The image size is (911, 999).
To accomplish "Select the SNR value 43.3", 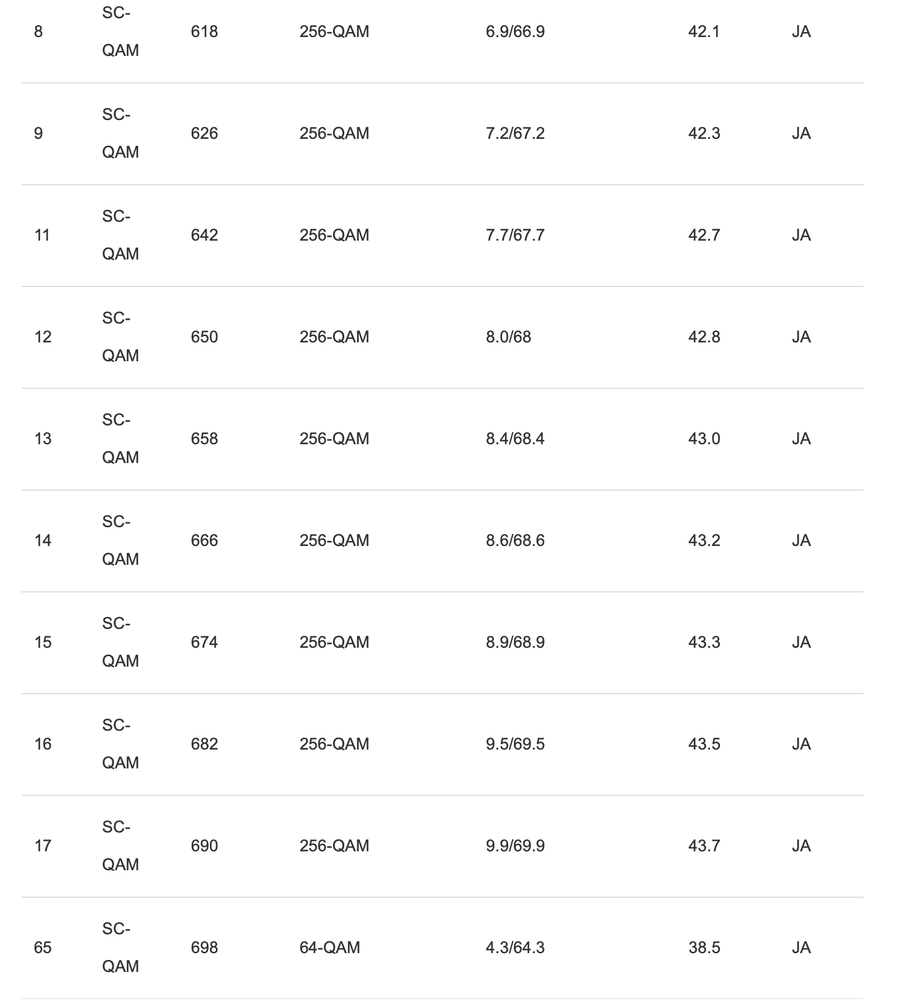I will (x=704, y=642).
